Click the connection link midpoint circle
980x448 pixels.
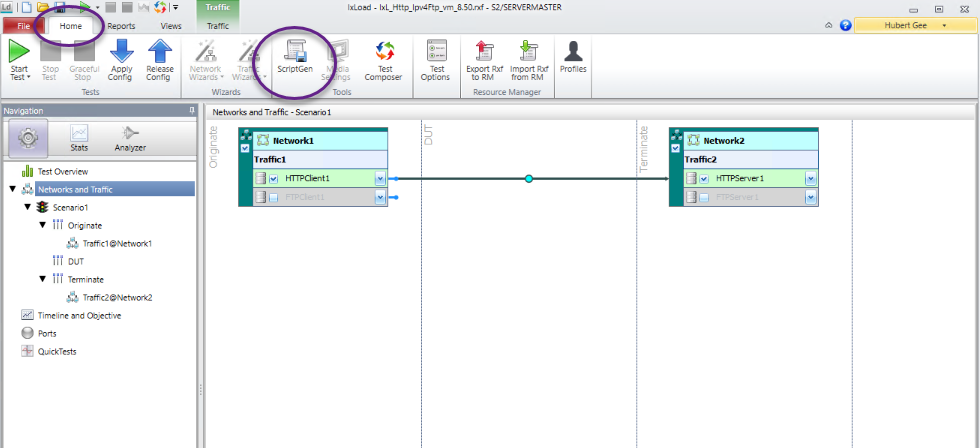[529, 179]
